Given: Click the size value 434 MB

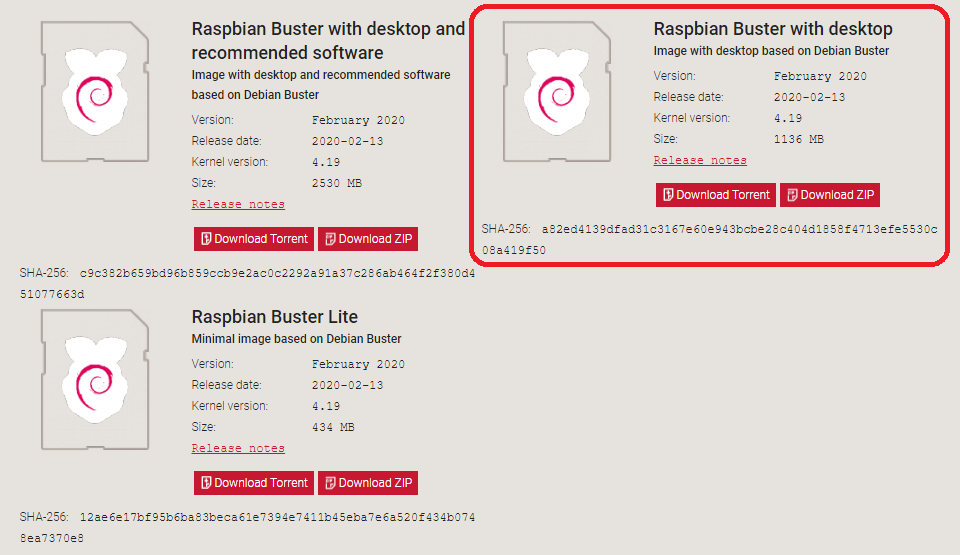Looking at the screenshot, I should tap(333, 427).
